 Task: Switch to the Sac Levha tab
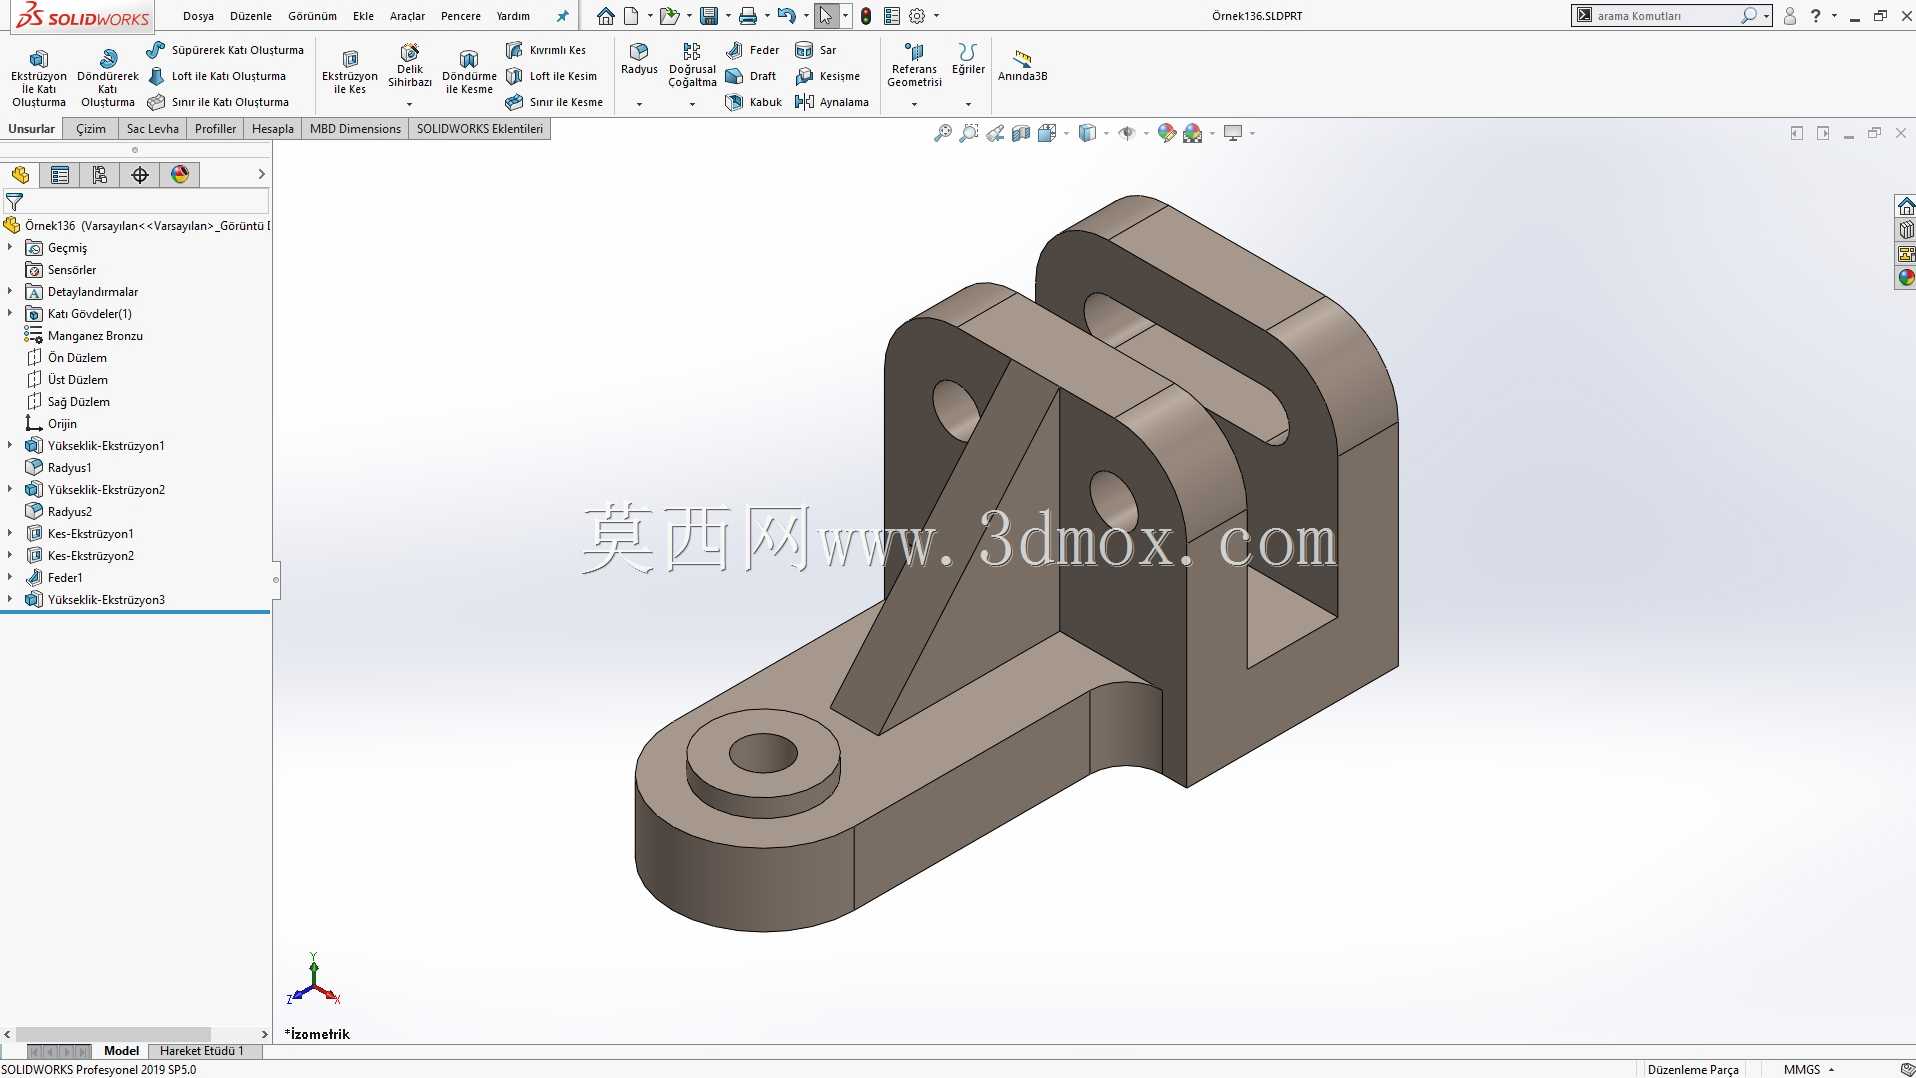click(152, 129)
